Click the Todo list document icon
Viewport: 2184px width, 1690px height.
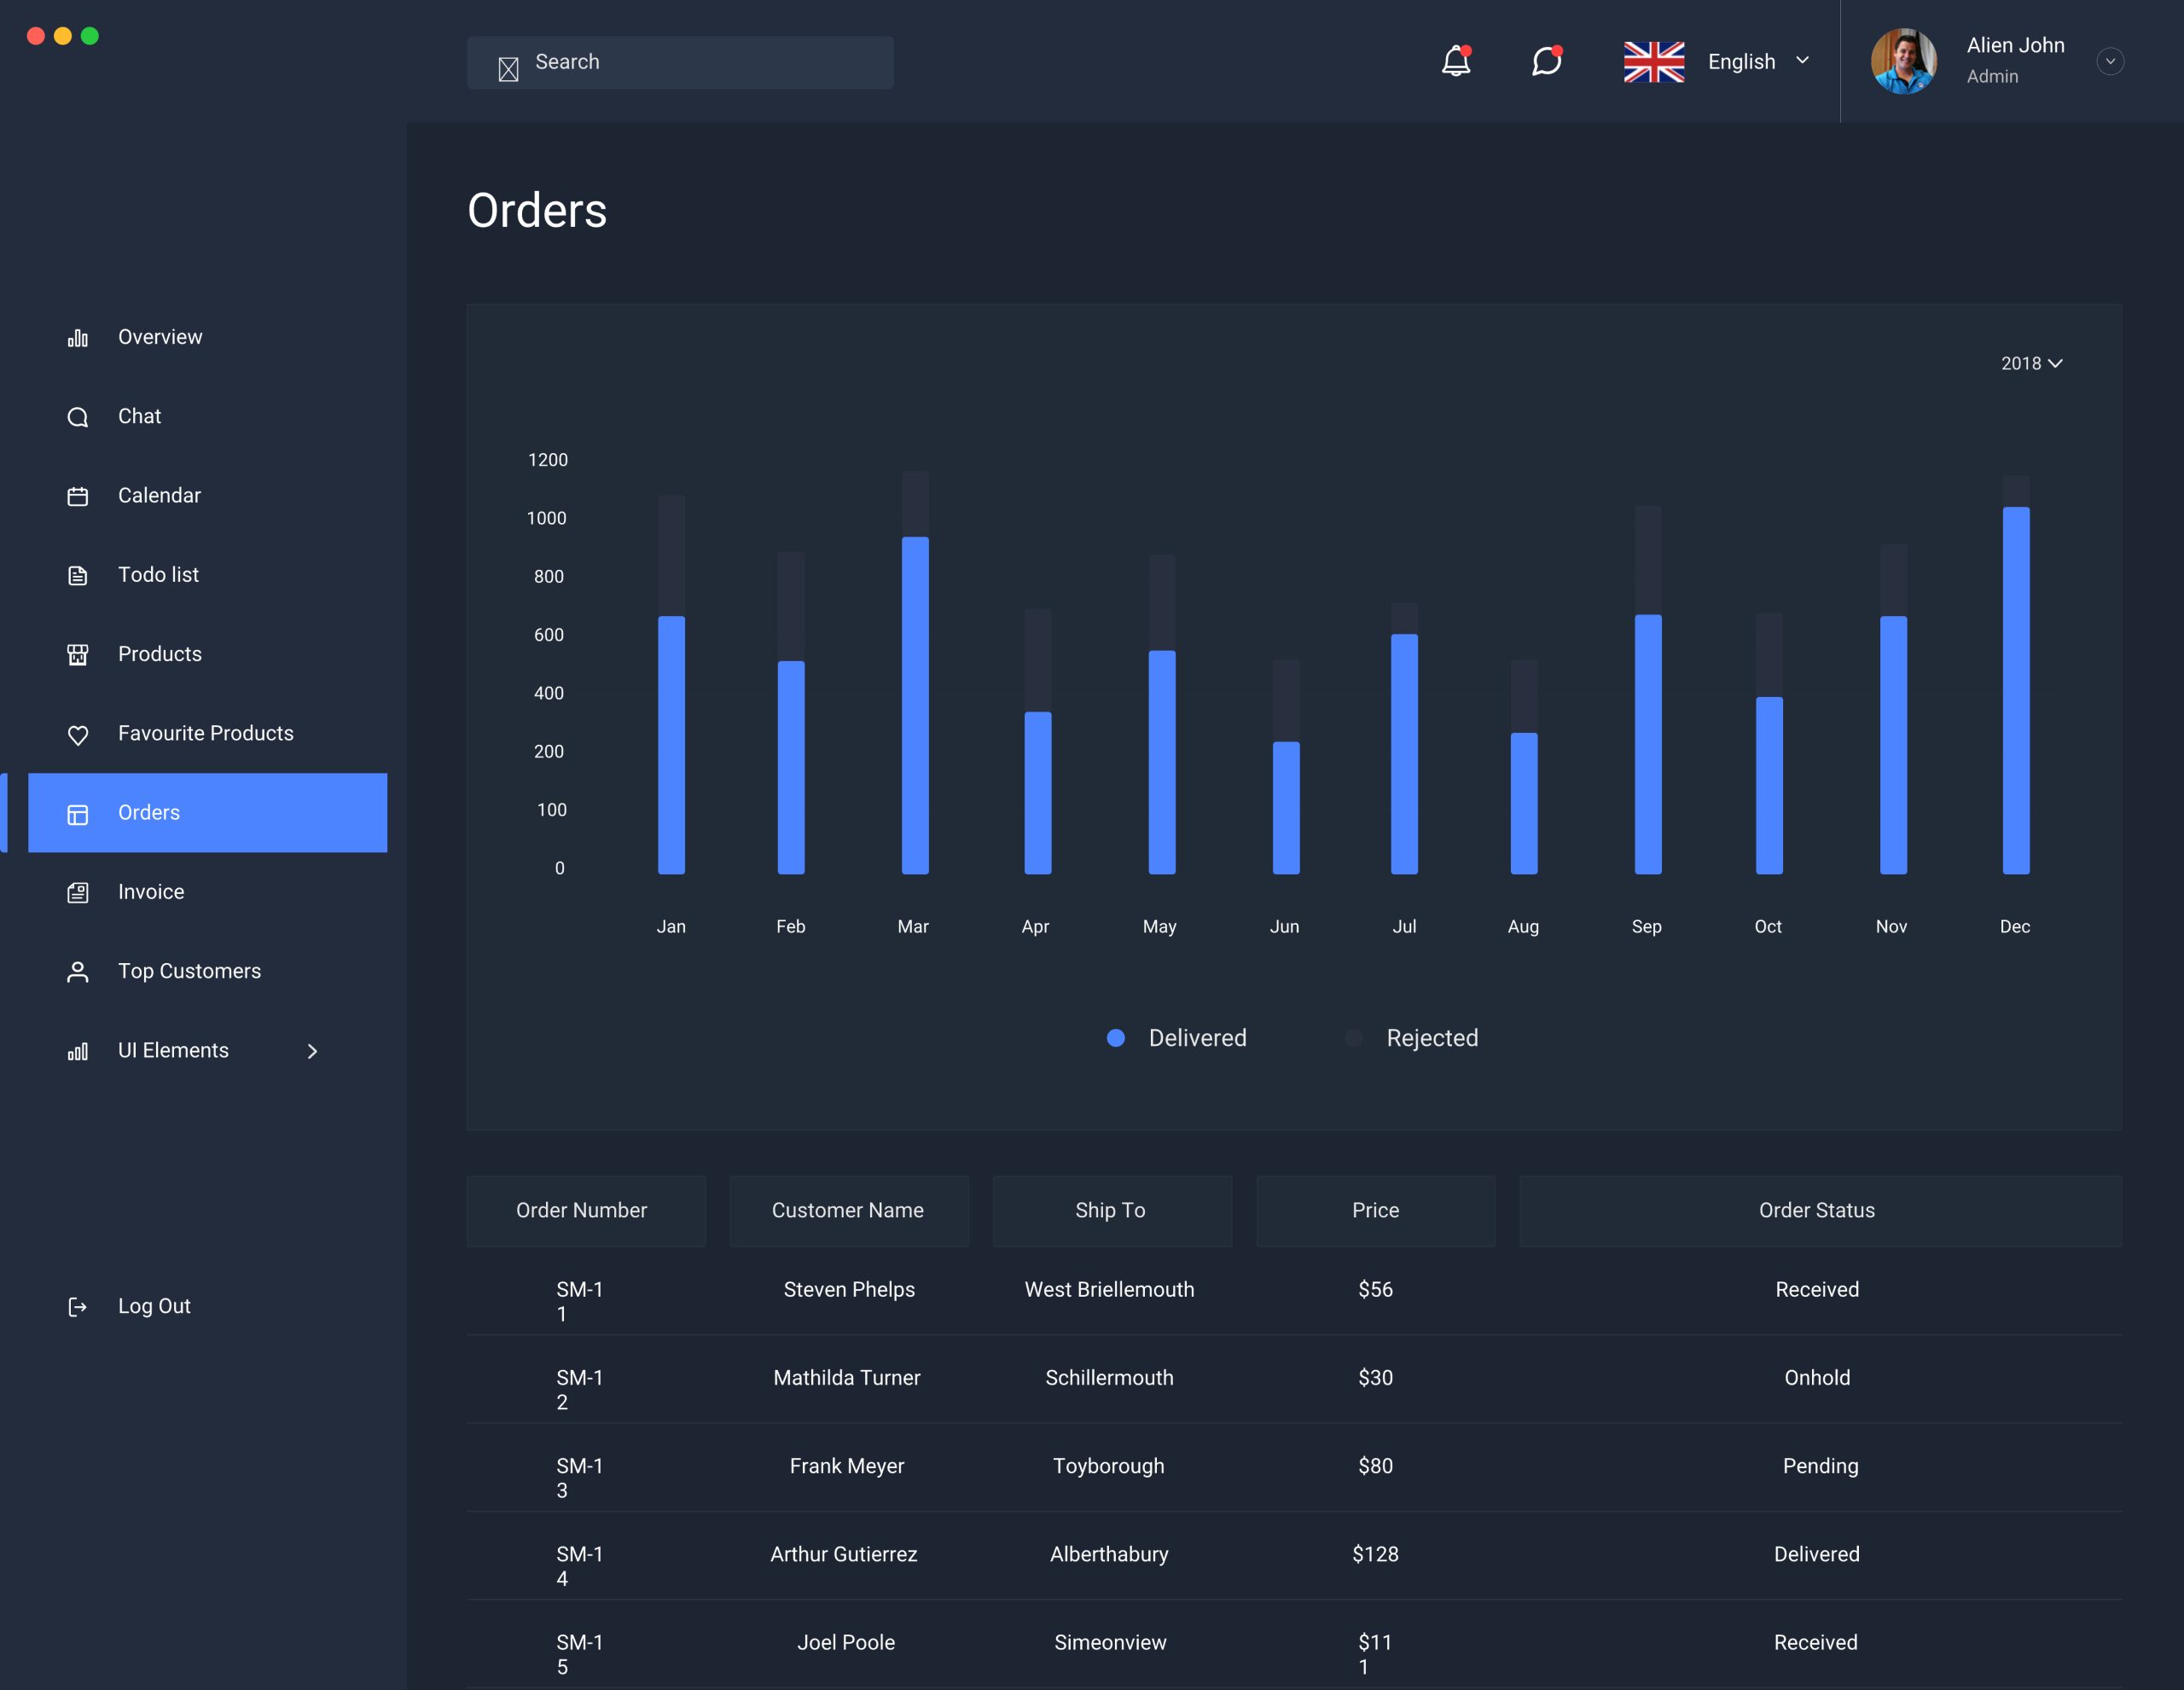[x=77, y=575]
